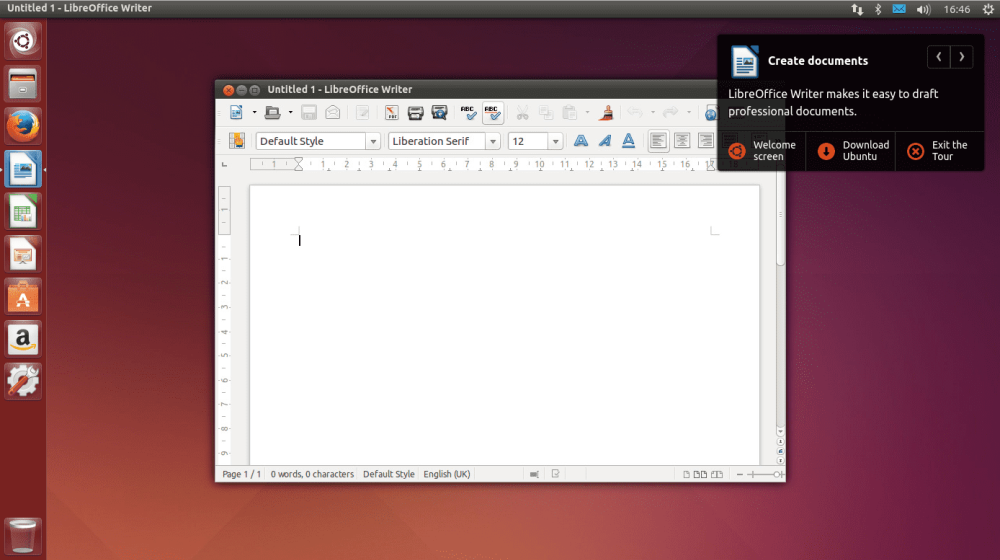Click the Next page navigation button
The image size is (1000, 560).
pos(780,461)
